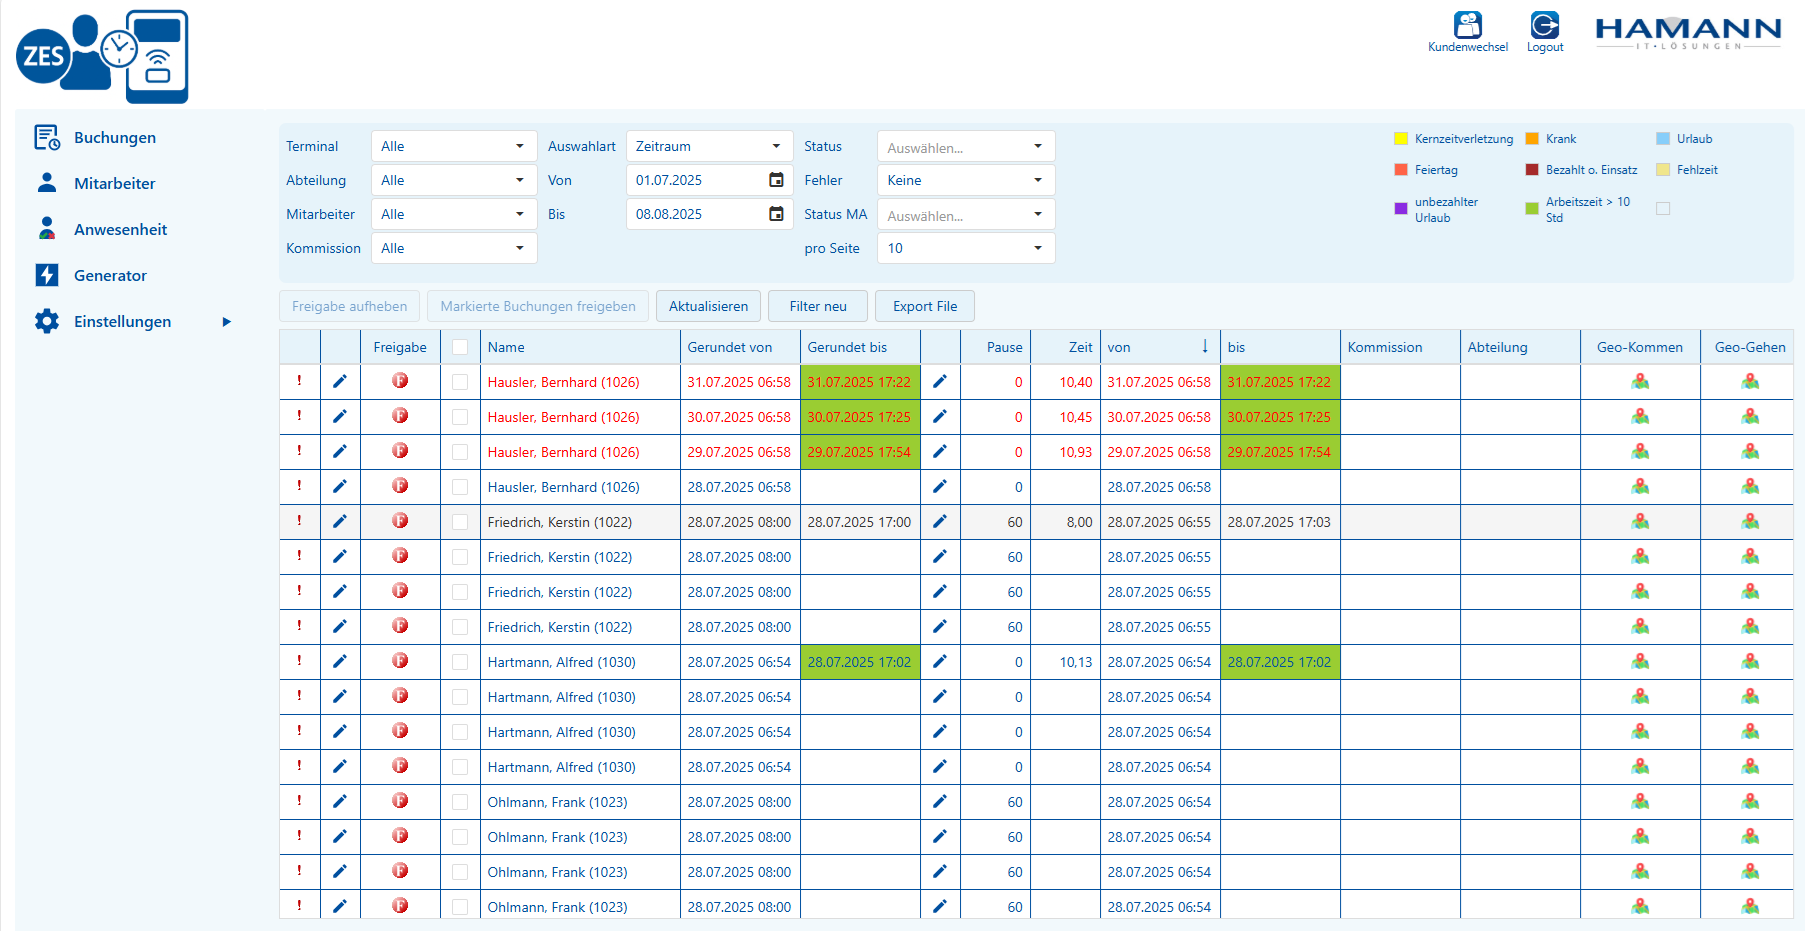Screen dimensions: 1805x931
Task: Open the Kommission filter dropdown
Action: click(454, 248)
